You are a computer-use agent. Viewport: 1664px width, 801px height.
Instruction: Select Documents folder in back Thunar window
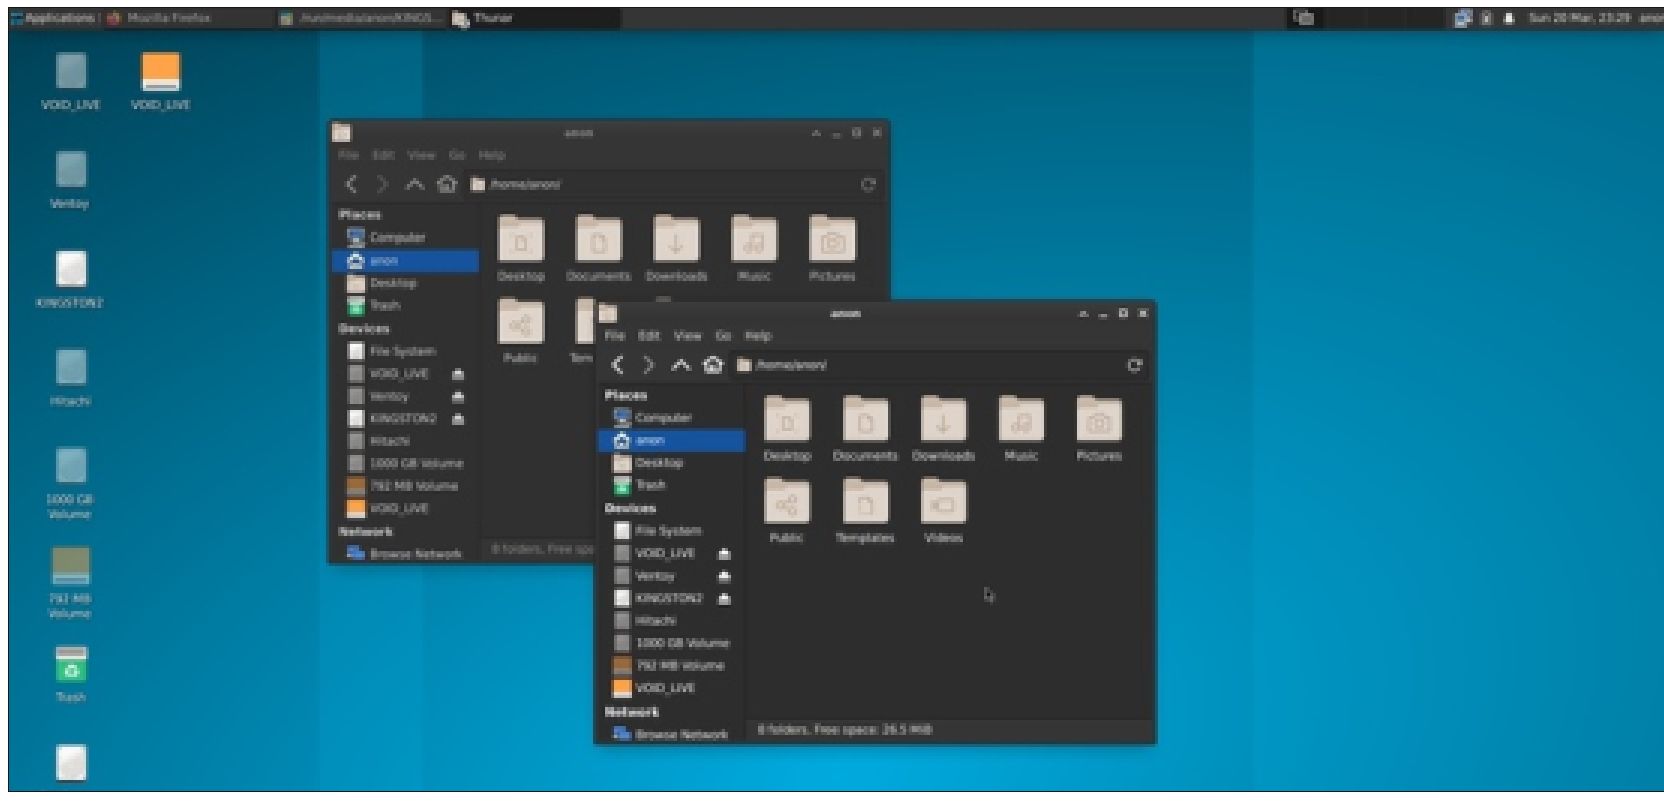pyautogui.click(x=598, y=248)
